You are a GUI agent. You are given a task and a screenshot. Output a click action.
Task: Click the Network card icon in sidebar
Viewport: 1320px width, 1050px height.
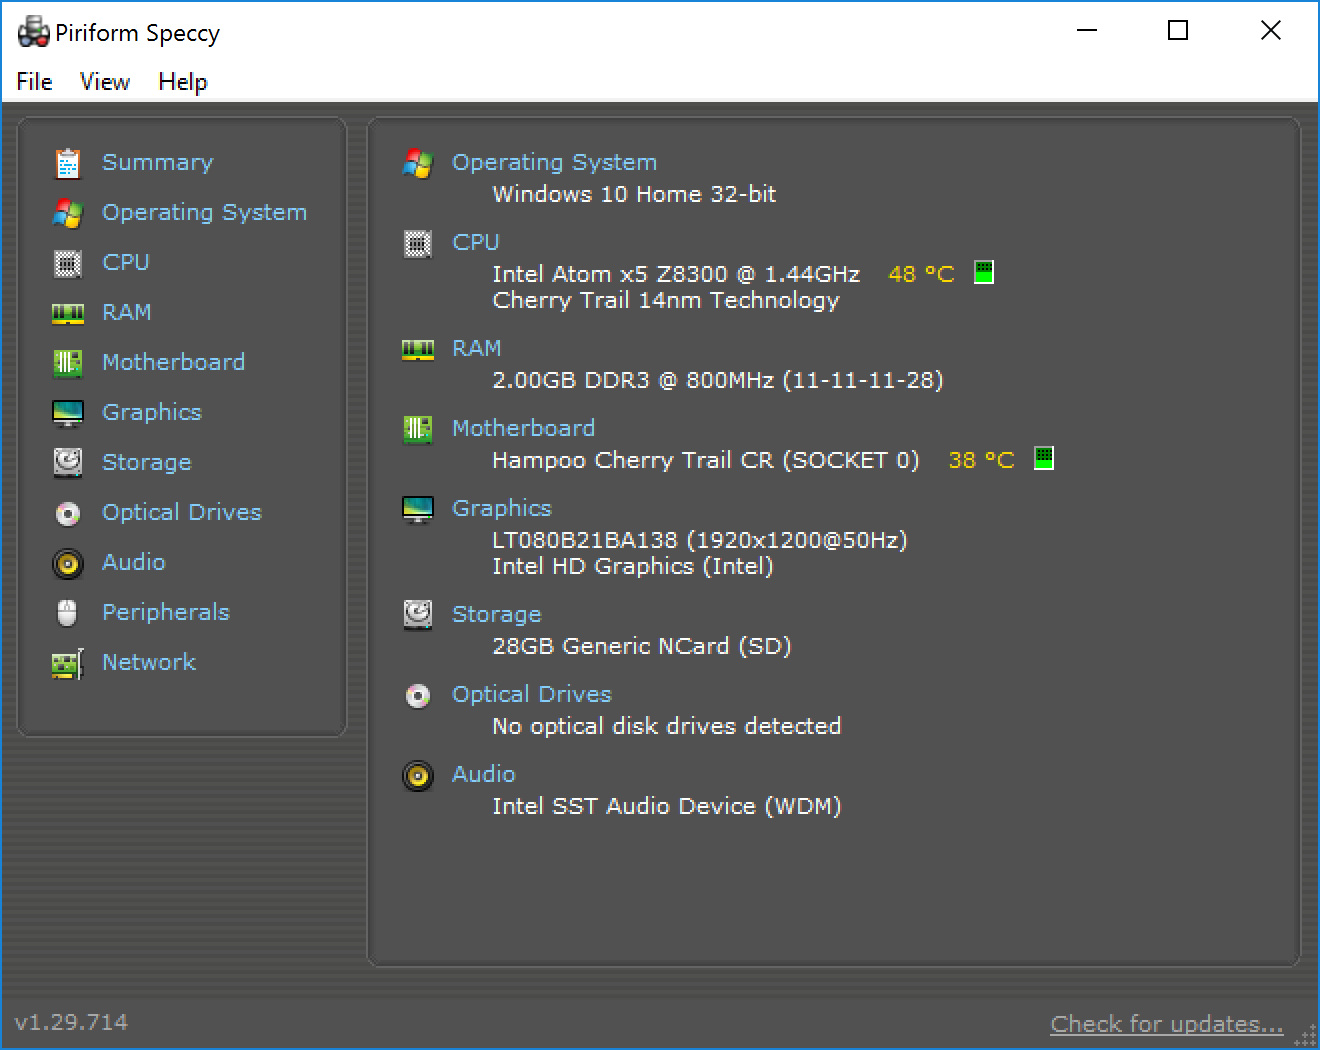pos(67,663)
